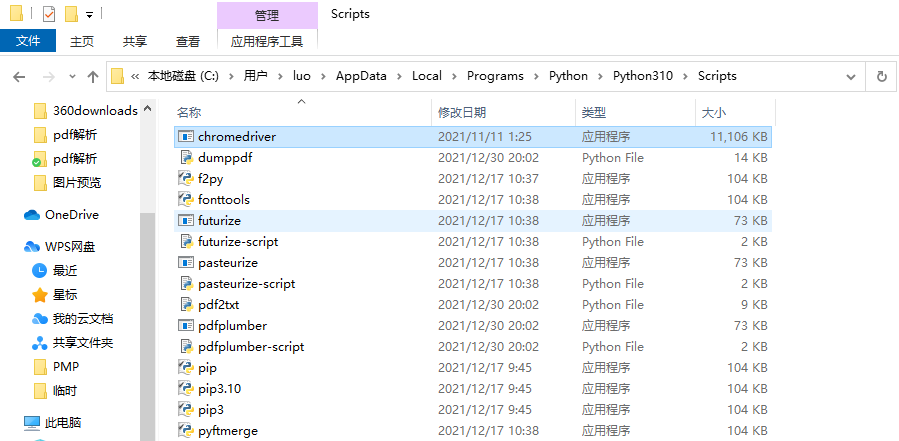Screen dimensions: 899x441
Task: Open the recent locations dropdown arrow
Action: (72, 76)
